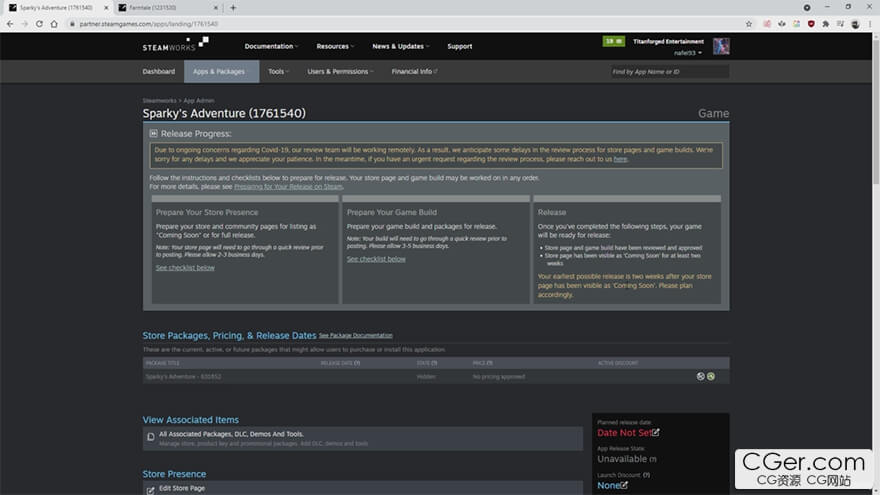
Task: Click the pink extension icon in toolbar
Action: (767, 24)
